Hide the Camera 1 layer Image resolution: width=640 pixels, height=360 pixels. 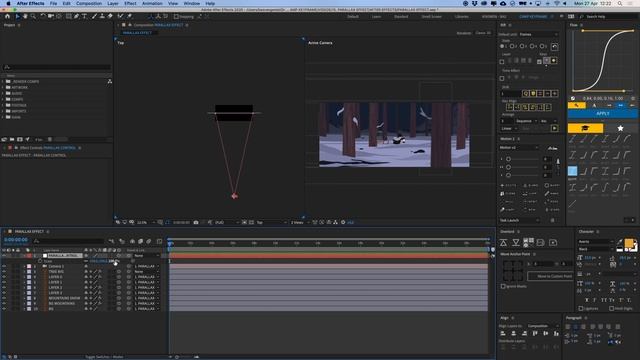(4, 266)
